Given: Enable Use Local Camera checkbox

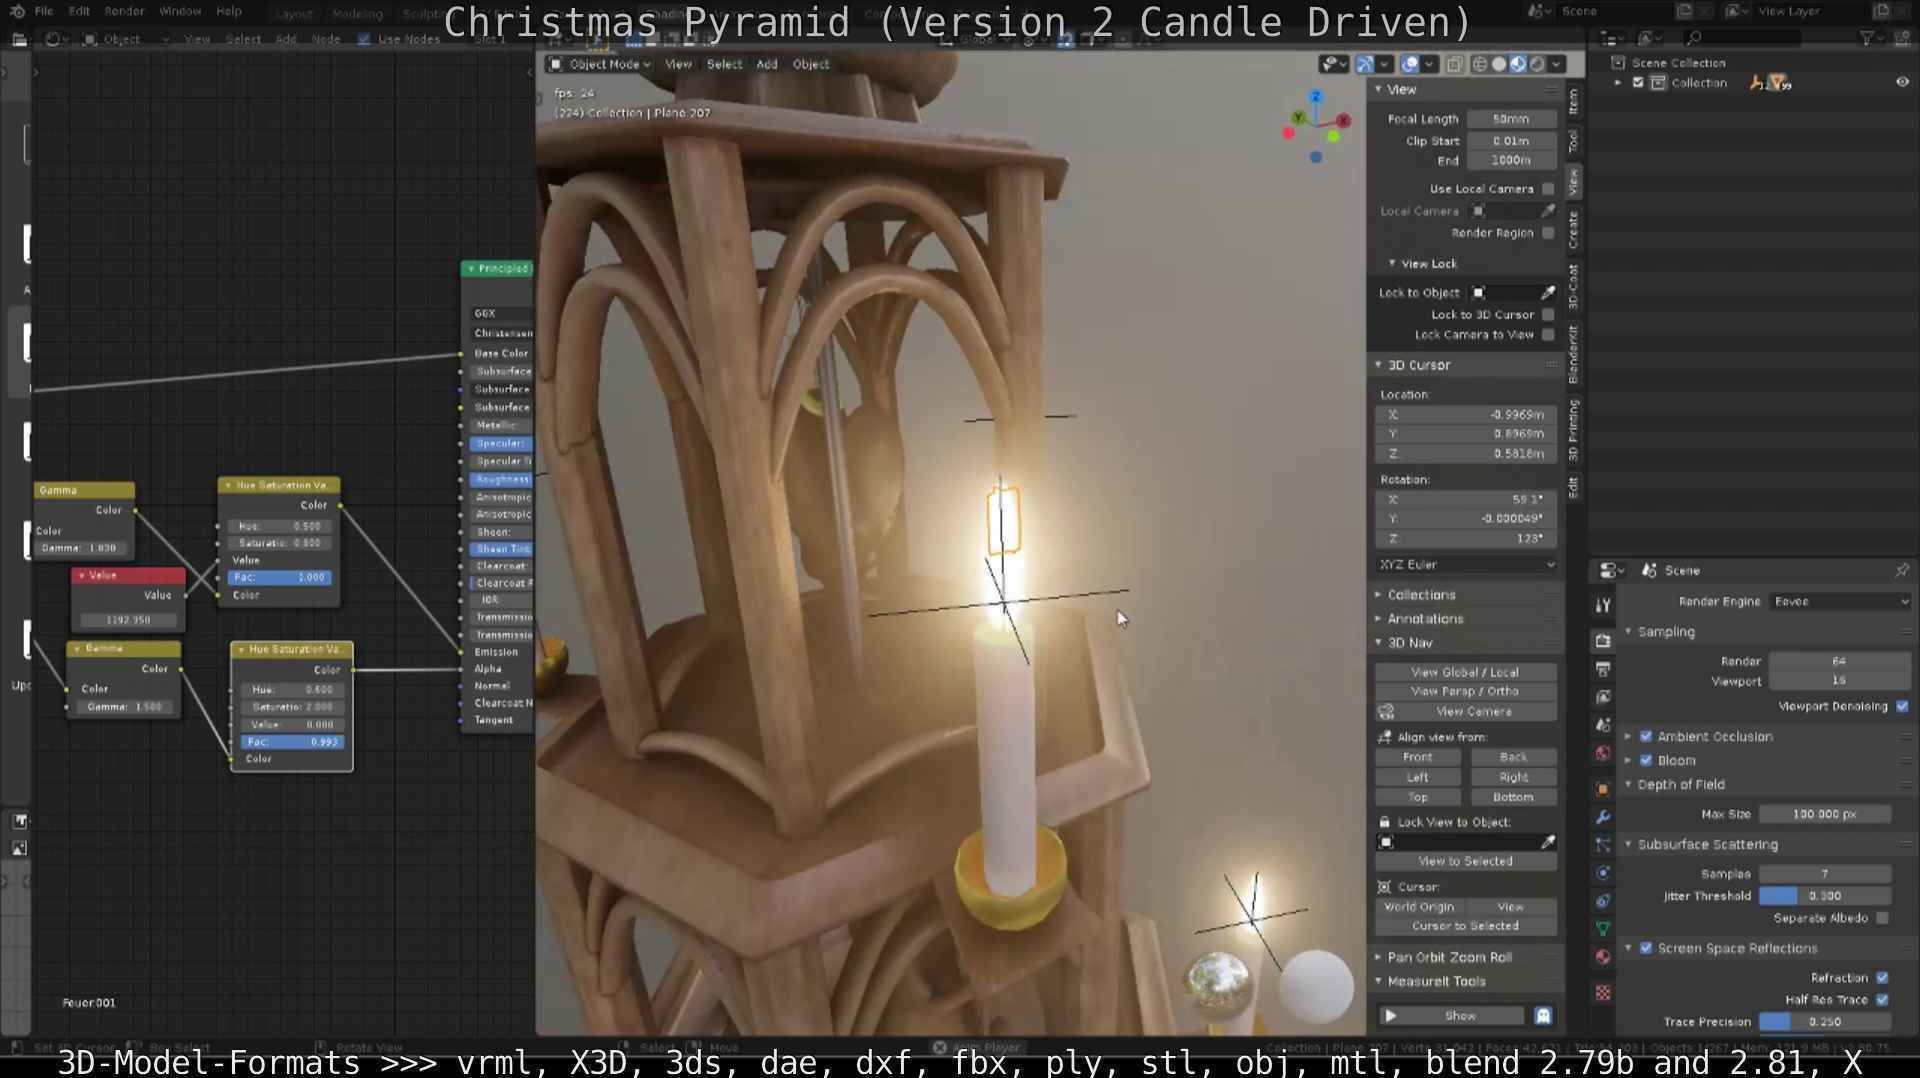Looking at the screenshot, I should 1548,189.
